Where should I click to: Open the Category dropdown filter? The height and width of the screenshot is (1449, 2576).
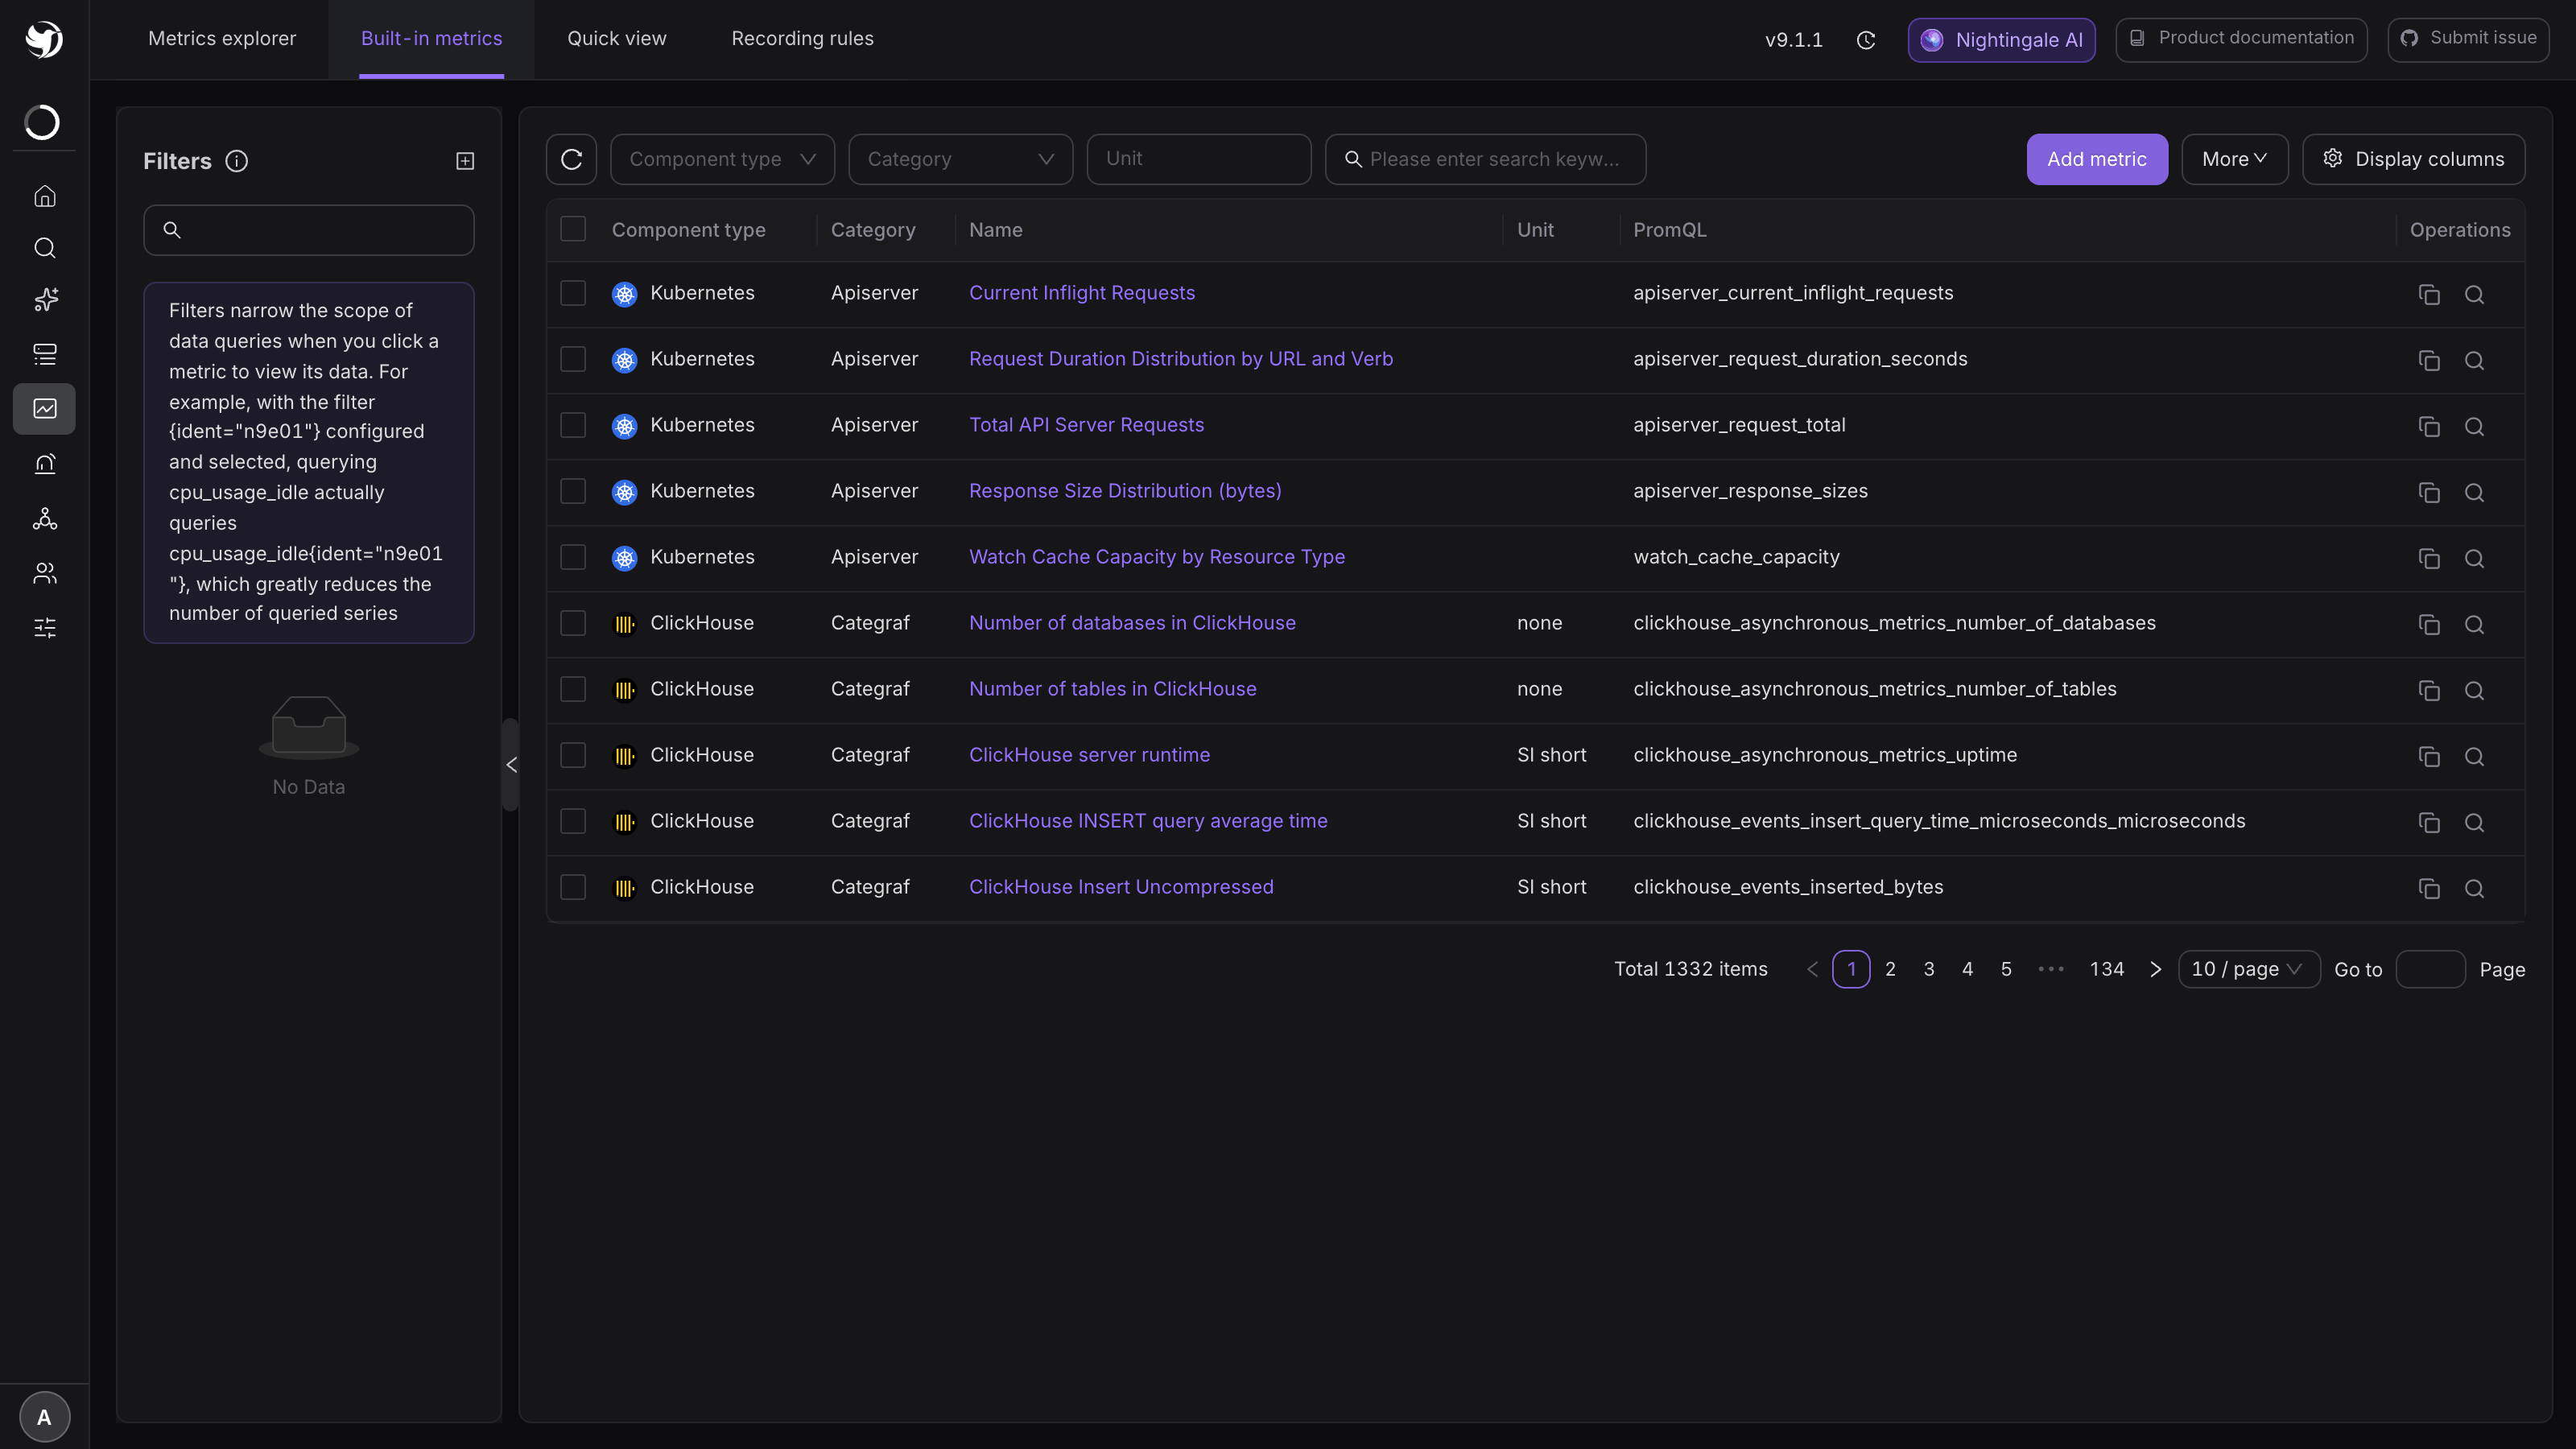click(x=960, y=159)
